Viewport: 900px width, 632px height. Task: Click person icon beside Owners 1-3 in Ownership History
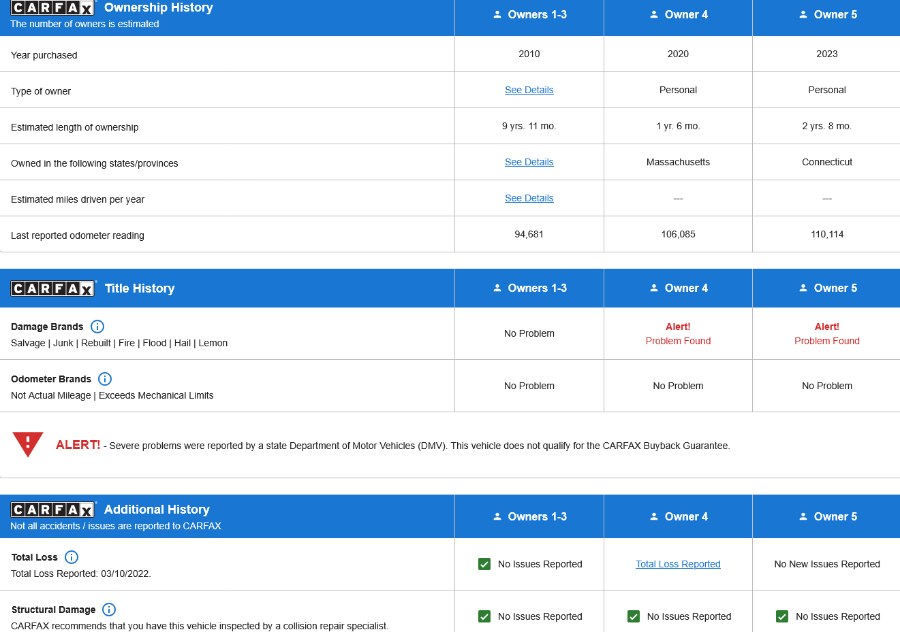[497, 14]
